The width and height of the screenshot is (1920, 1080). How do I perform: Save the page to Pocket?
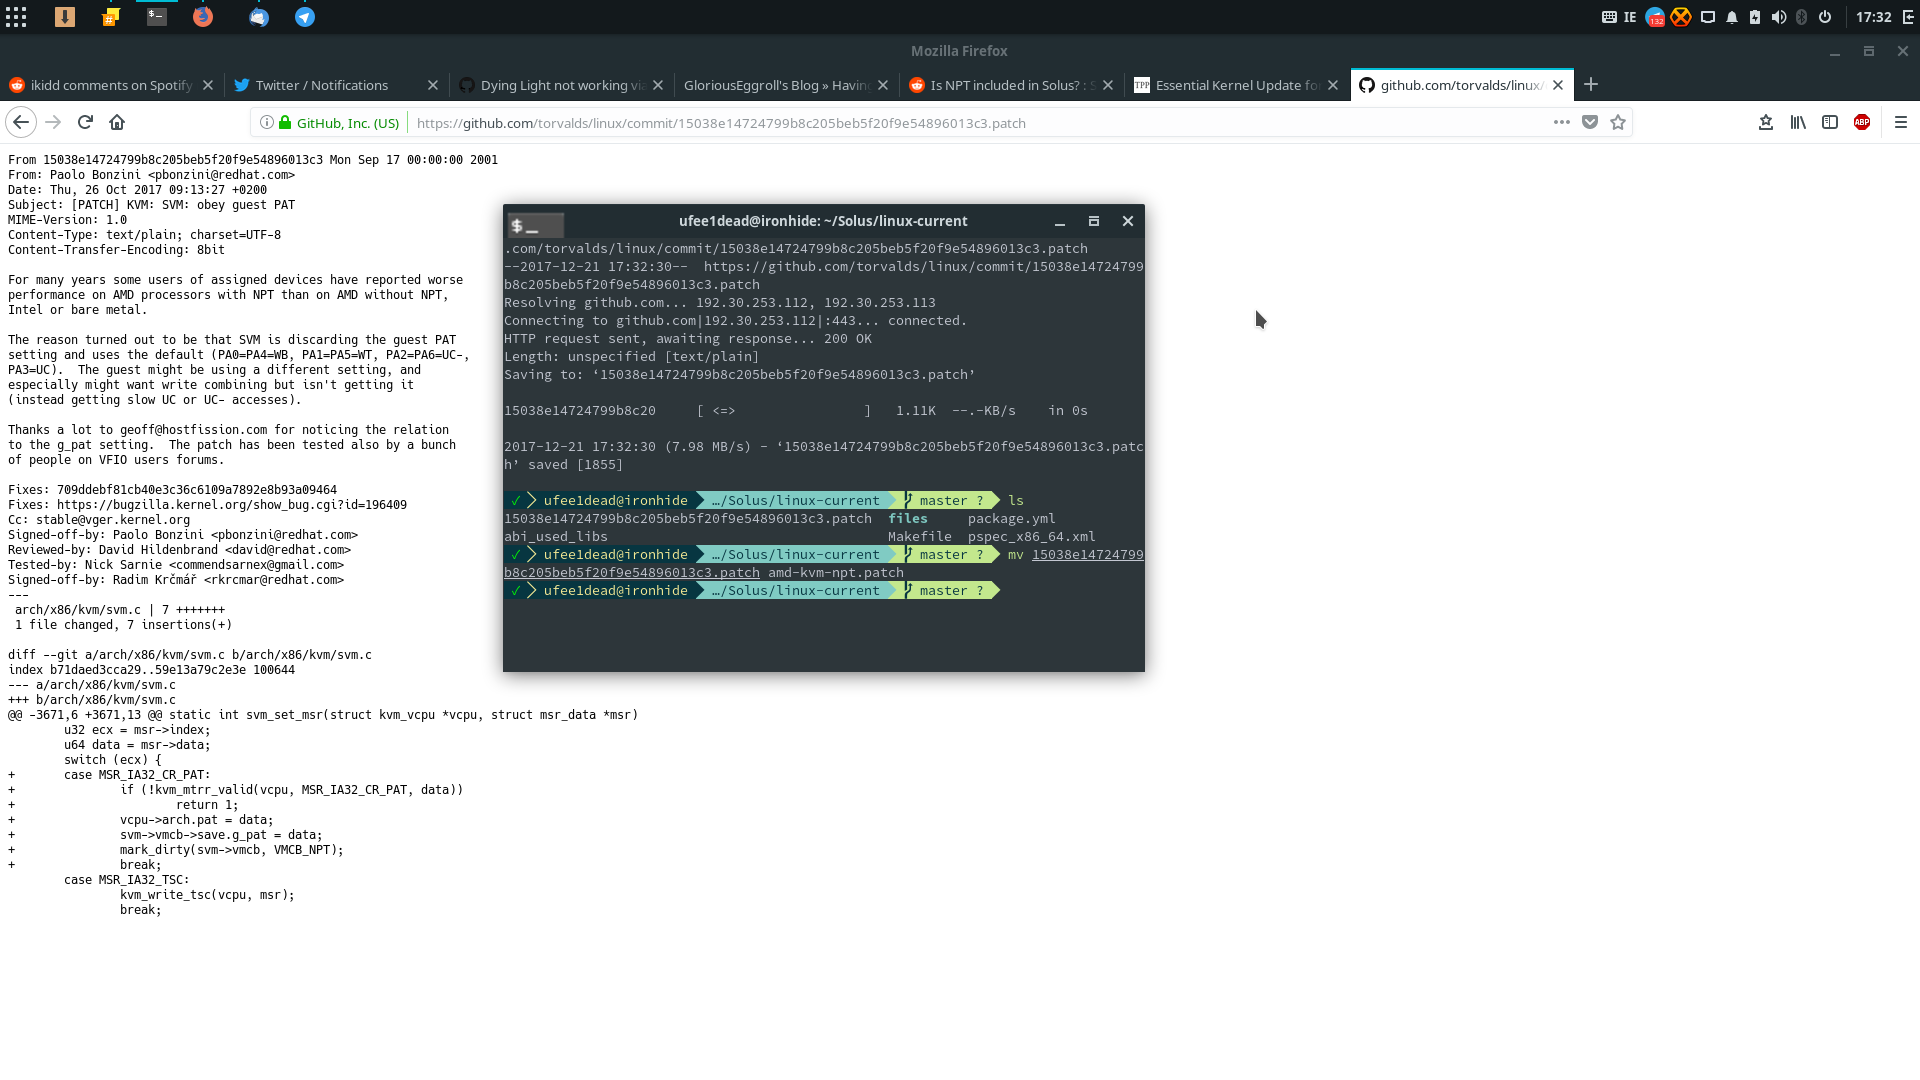pos(1590,122)
